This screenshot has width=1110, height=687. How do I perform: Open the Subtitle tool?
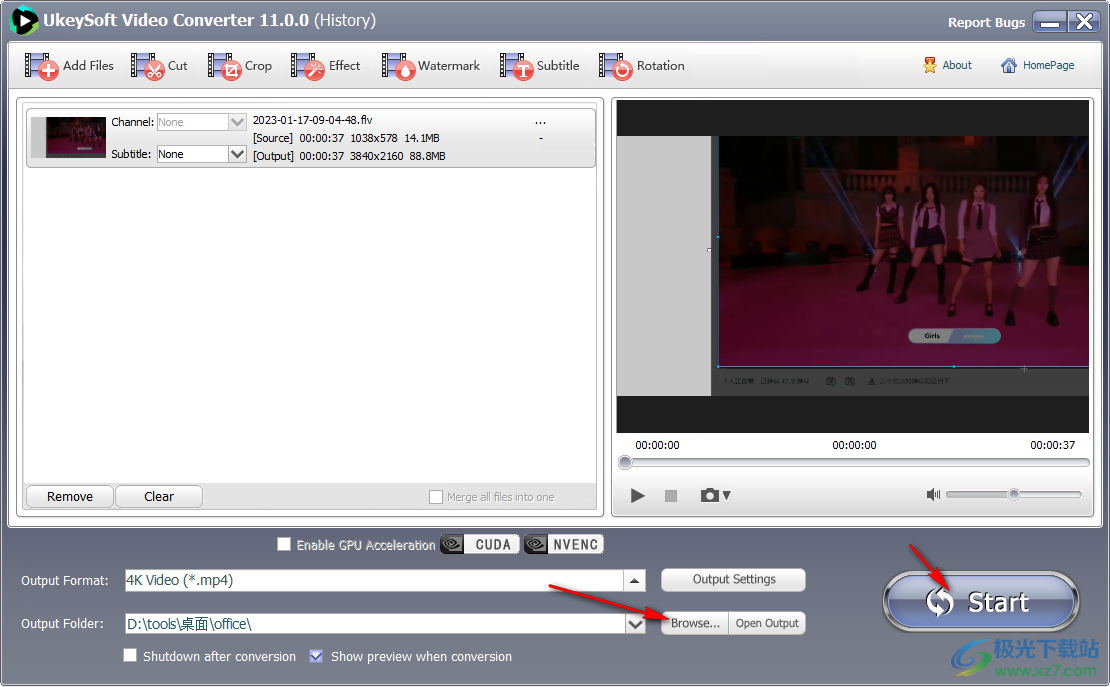click(539, 66)
